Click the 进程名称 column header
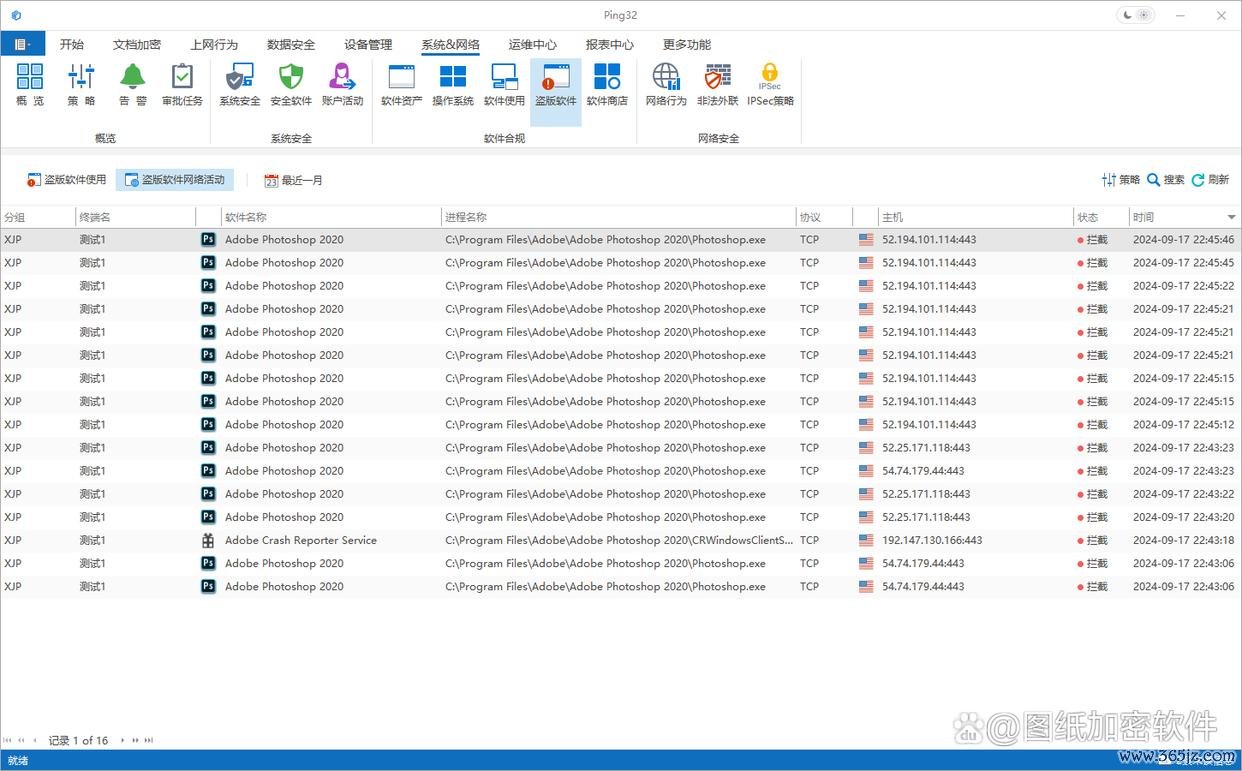Image resolution: width=1242 pixels, height=771 pixels. 619,217
